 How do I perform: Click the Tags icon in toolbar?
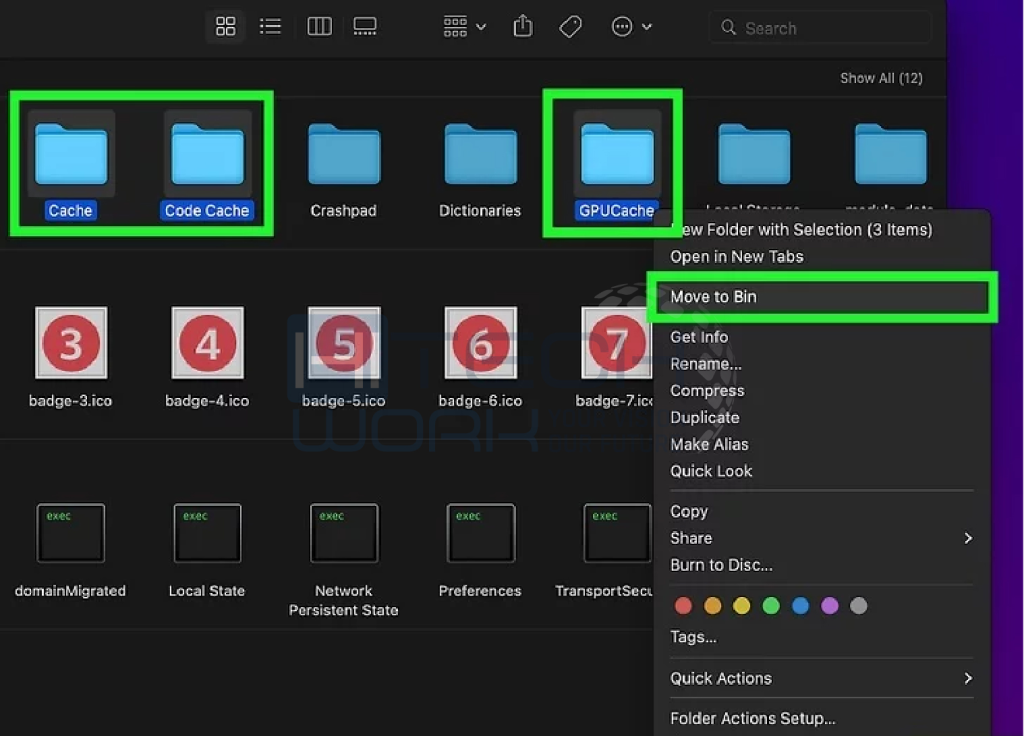point(570,27)
